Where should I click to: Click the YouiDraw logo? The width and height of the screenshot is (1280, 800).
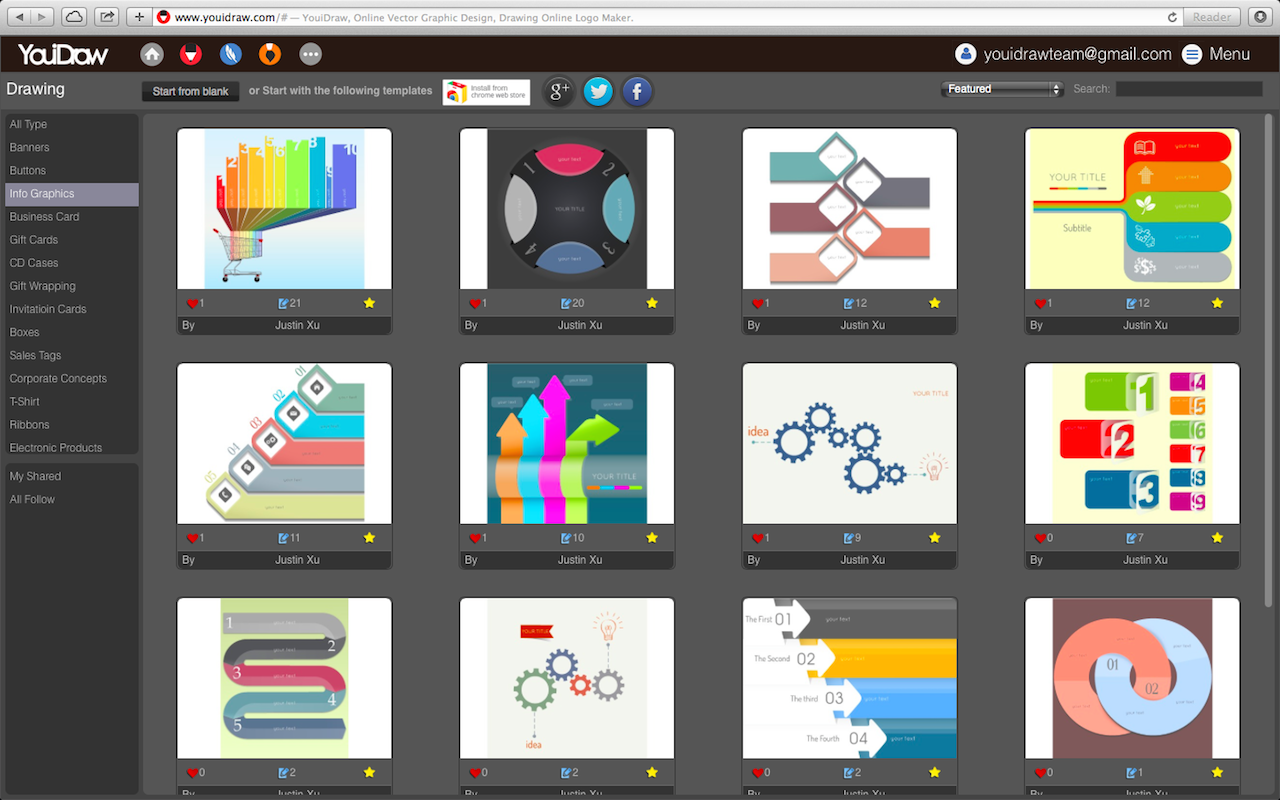(62, 54)
